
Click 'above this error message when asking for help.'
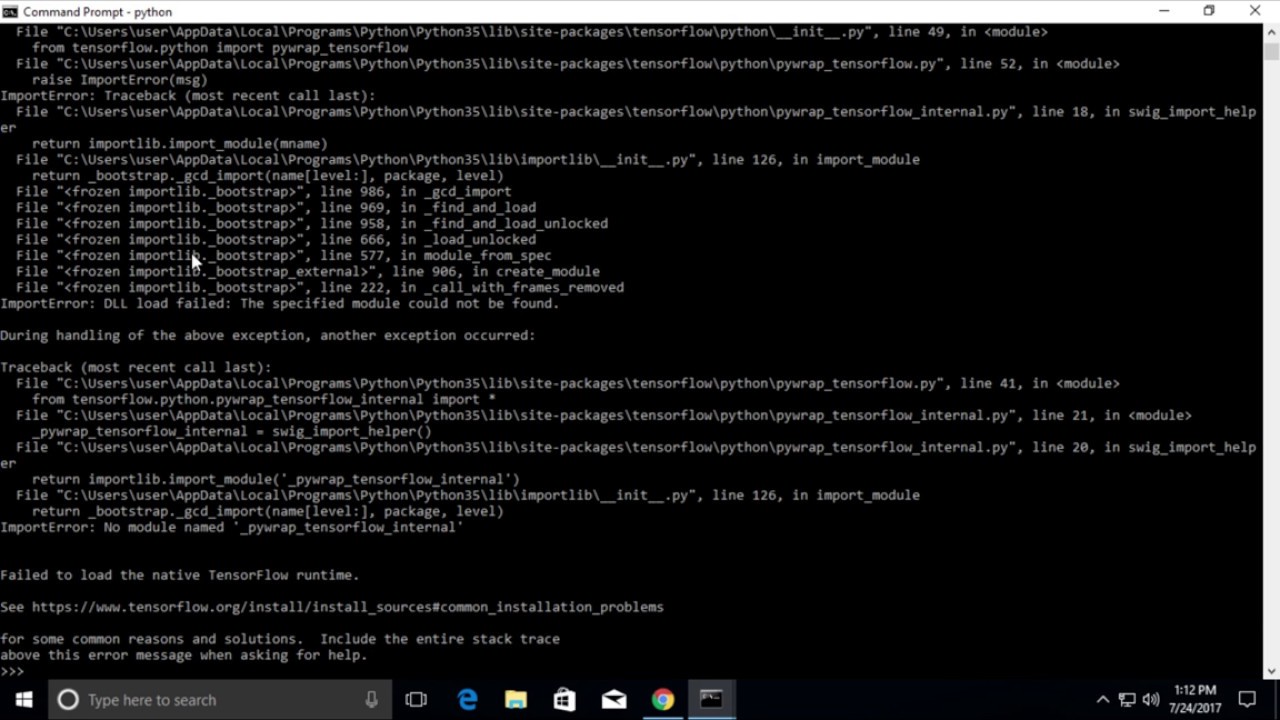(x=184, y=655)
